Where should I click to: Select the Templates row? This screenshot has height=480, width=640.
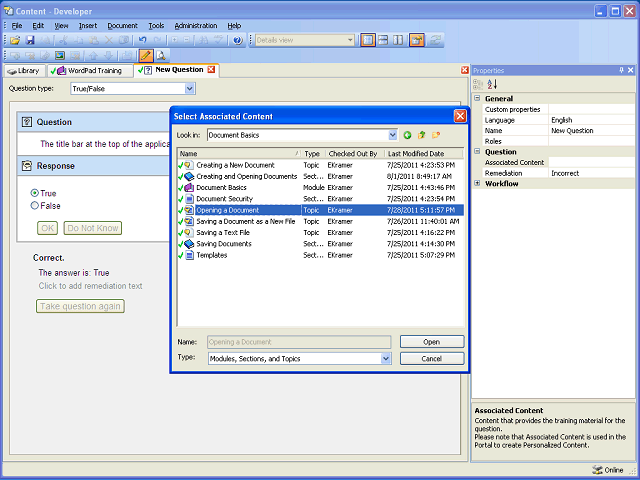click(x=320, y=255)
